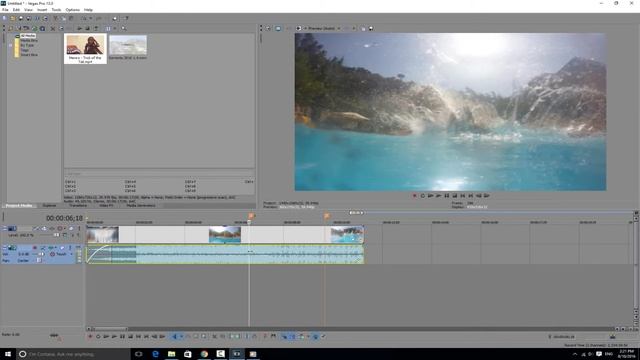Switch to the Media Generators tab
This screenshot has height=360, width=640.
(140, 205)
